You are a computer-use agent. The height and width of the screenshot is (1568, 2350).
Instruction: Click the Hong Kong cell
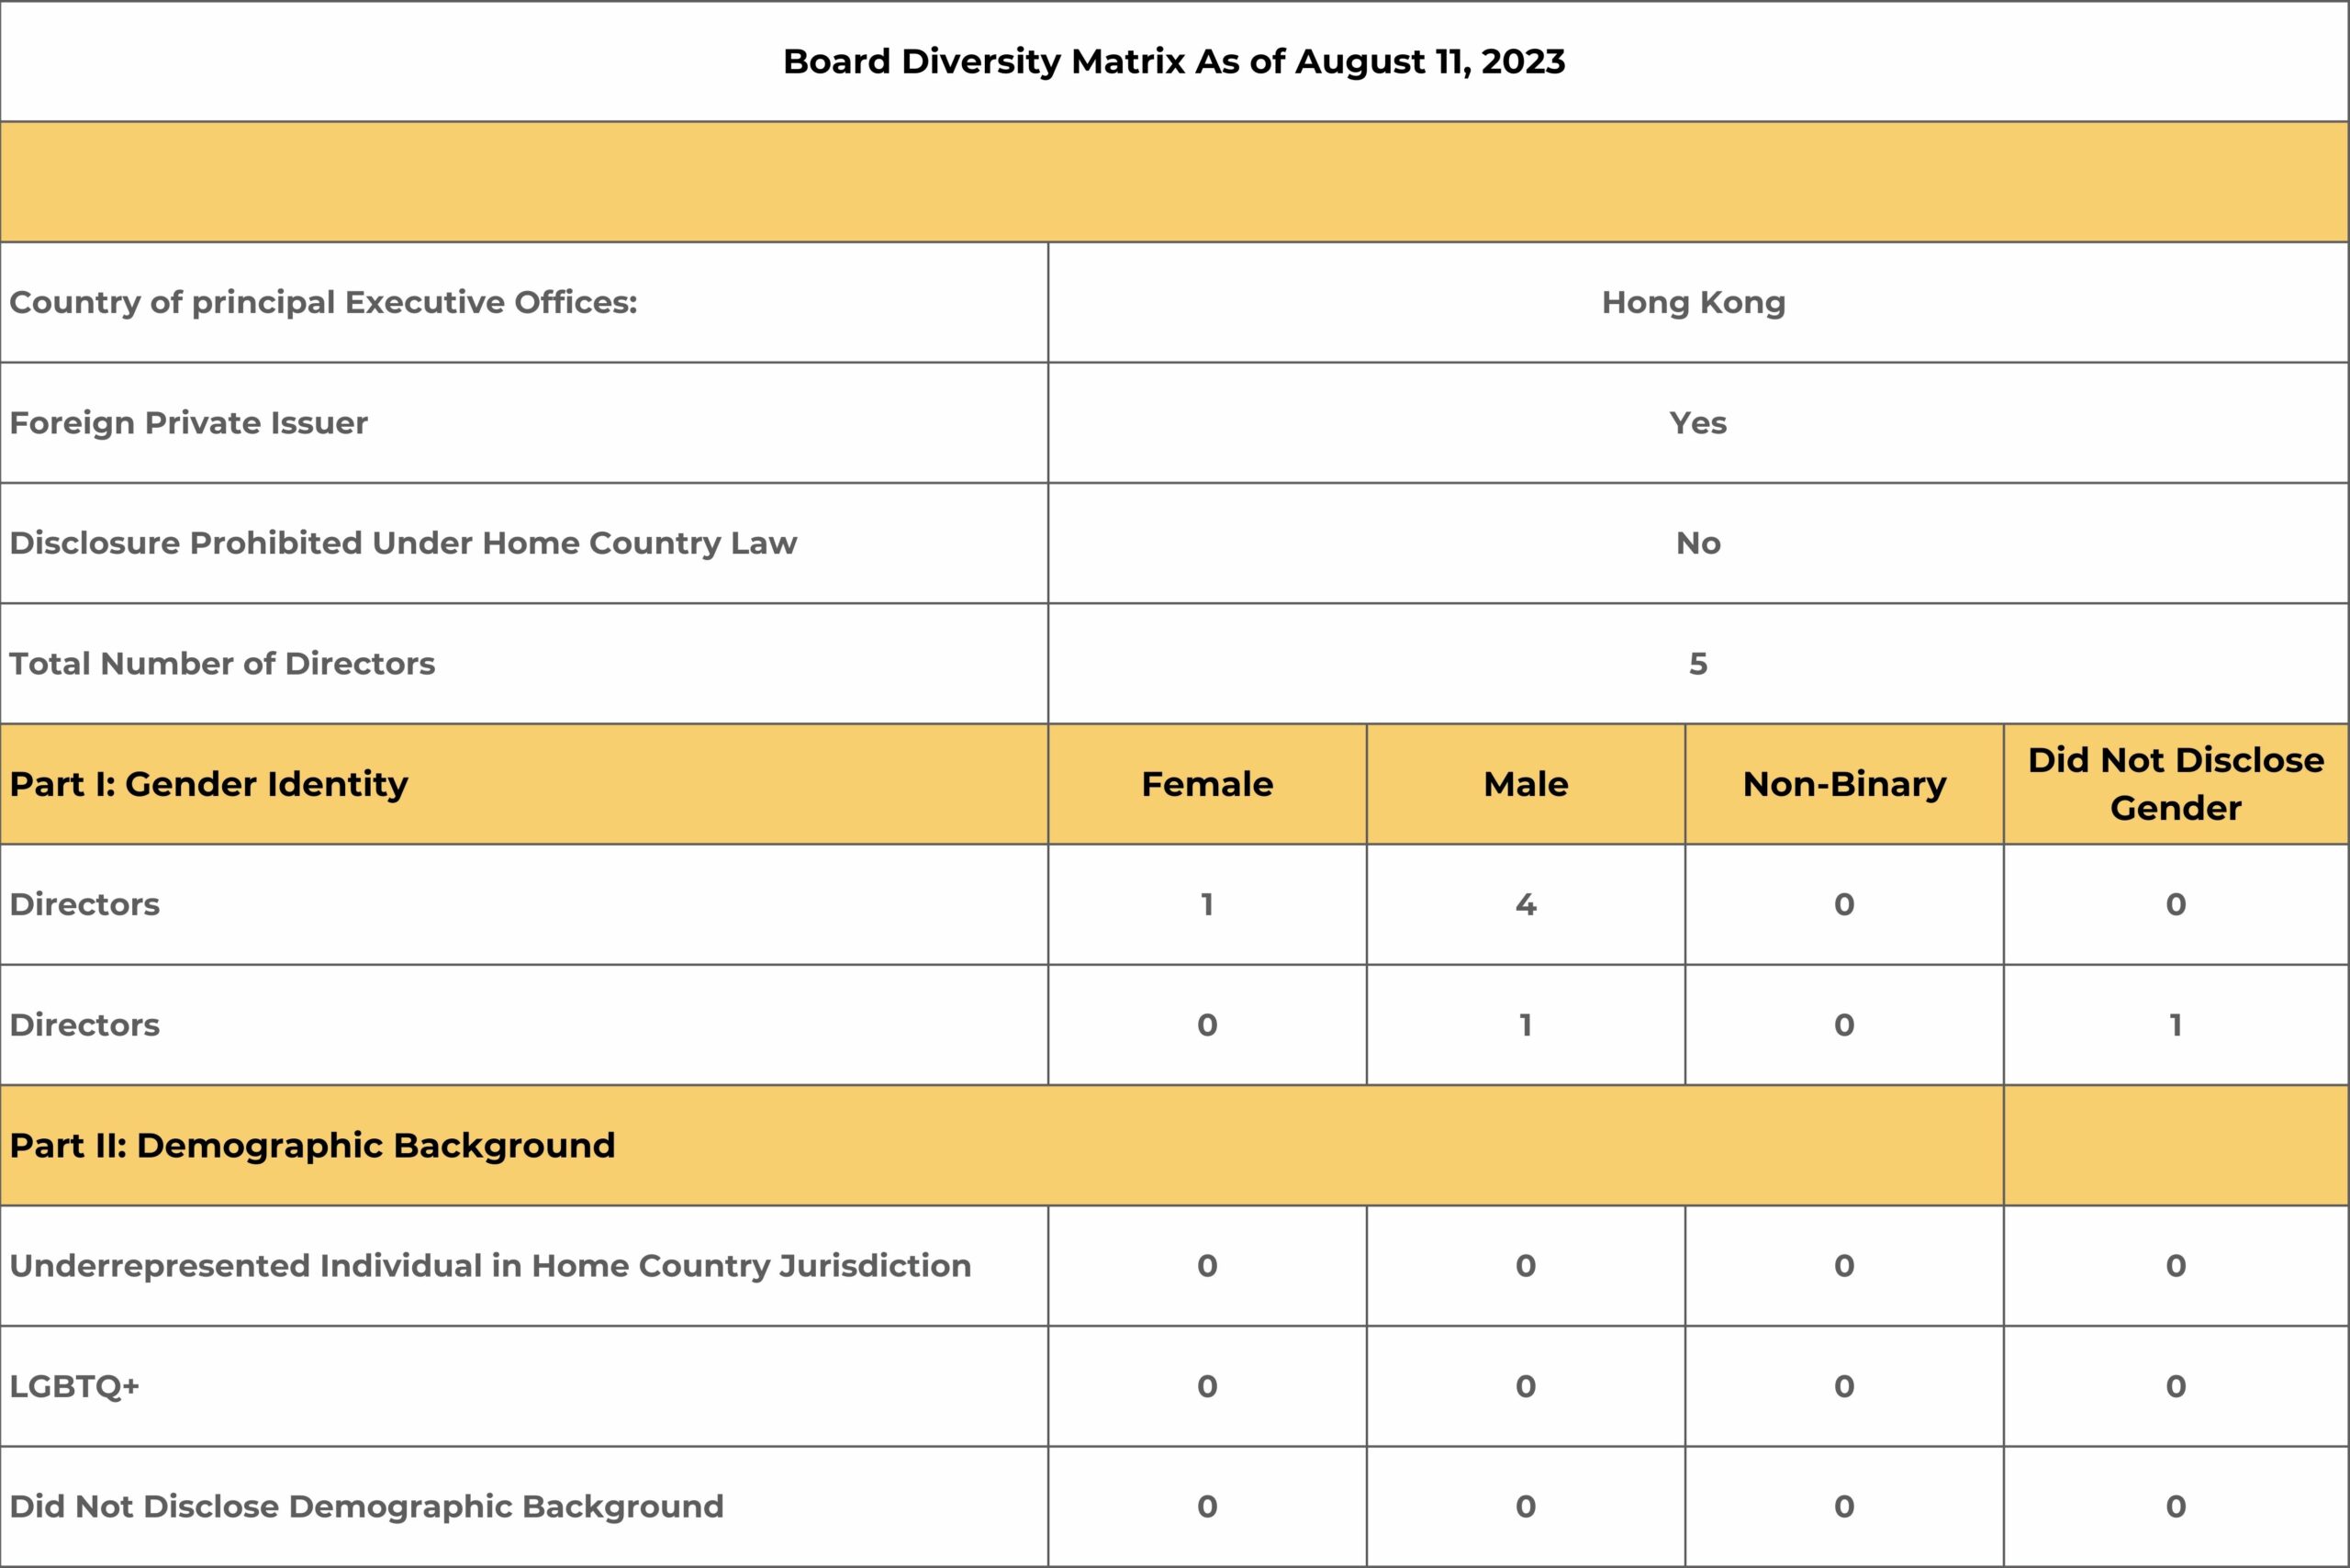pos(1693,302)
